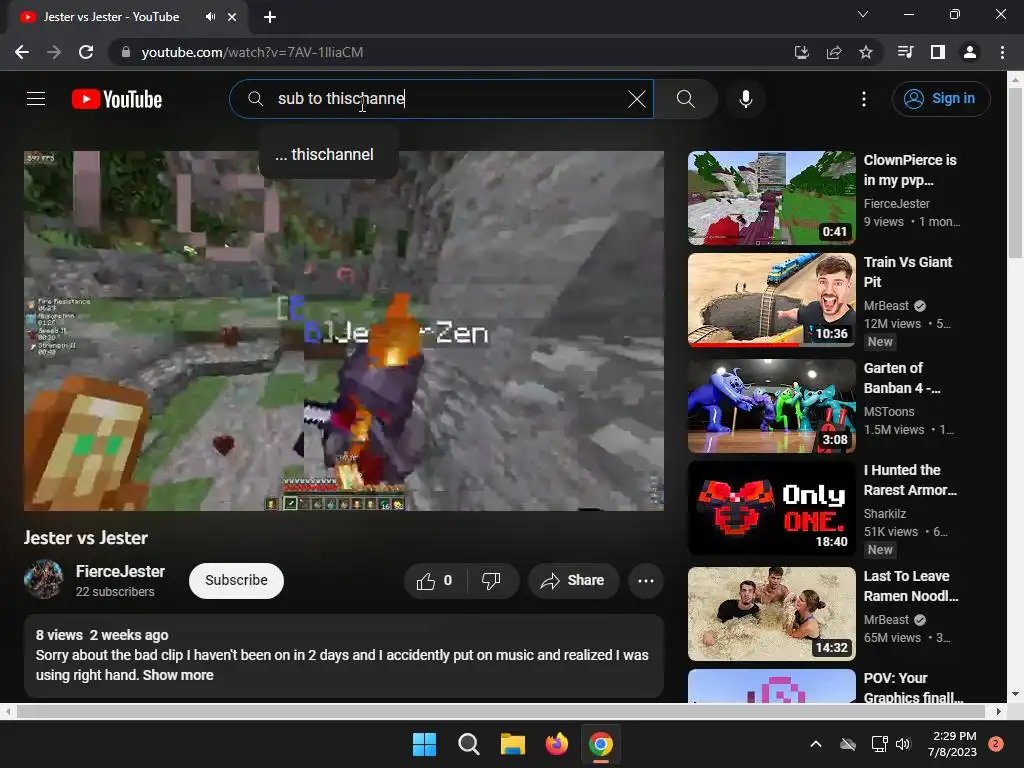Clear the search box with the X

637,99
